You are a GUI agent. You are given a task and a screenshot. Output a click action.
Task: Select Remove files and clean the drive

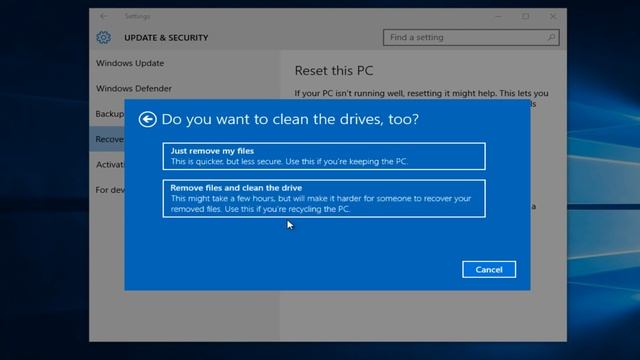click(324, 198)
